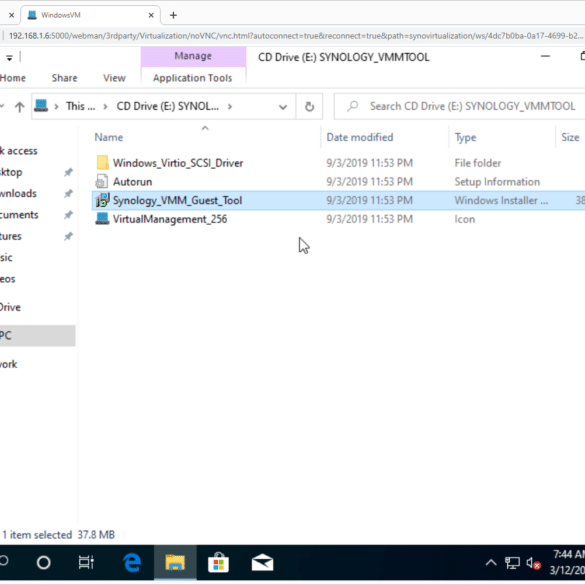
Task: Sort files by Size column
Action: (570, 137)
